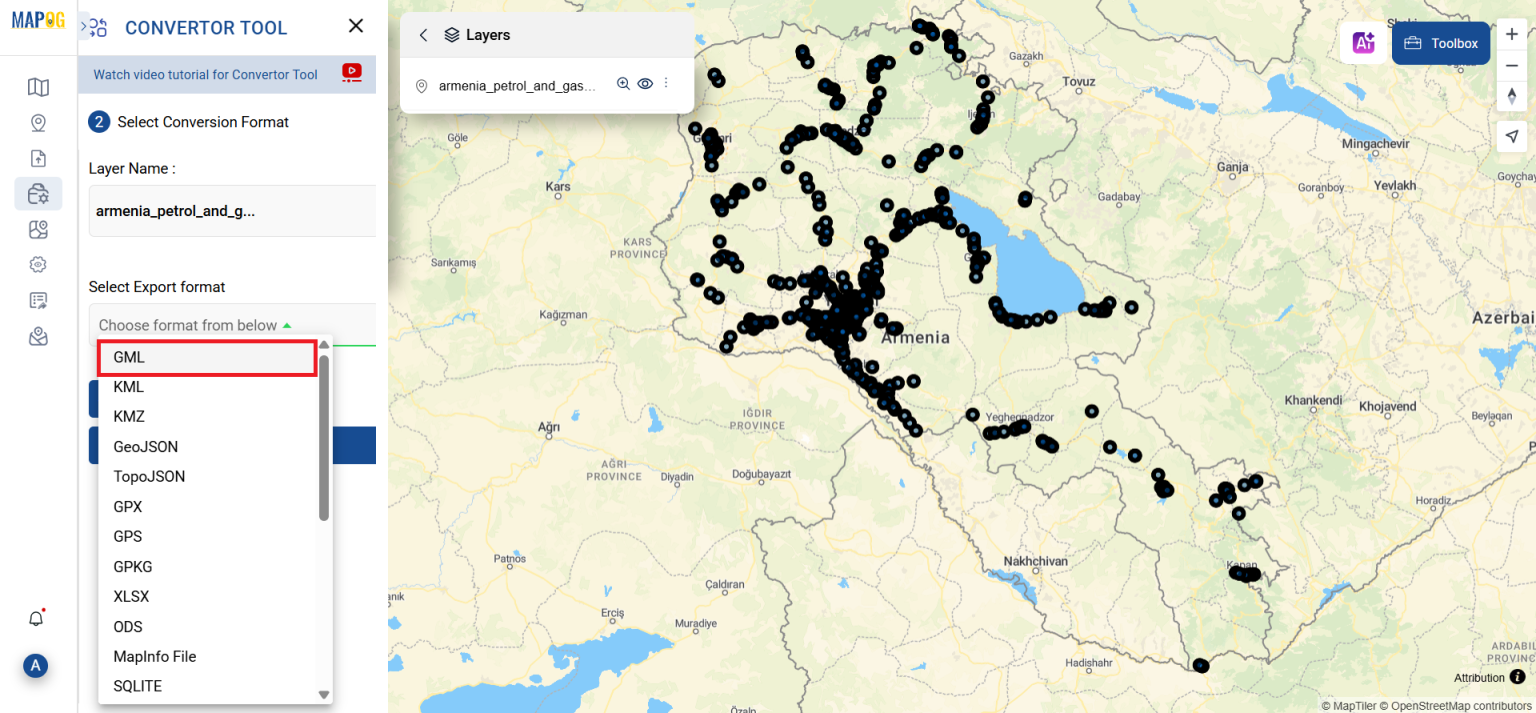The width and height of the screenshot is (1536, 713).
Task: Open the AI assistant icon on the map
Action: [x=1363, y=43]
